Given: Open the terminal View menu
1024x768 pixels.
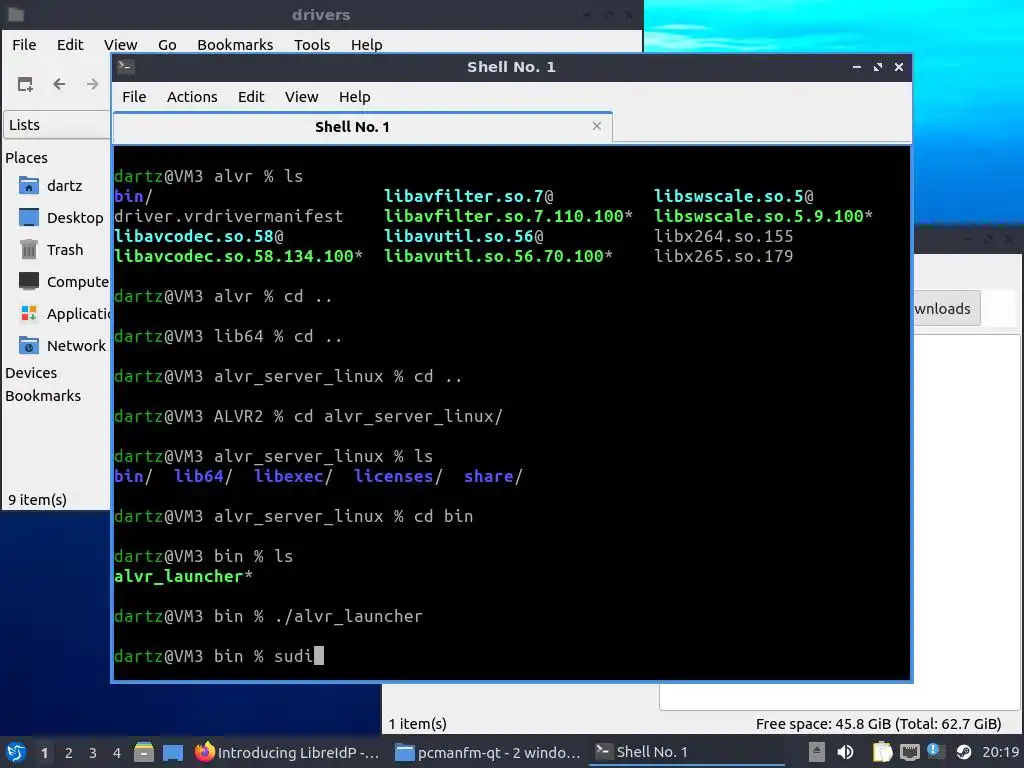Looking at the screenshot, I should pos(301,97).
